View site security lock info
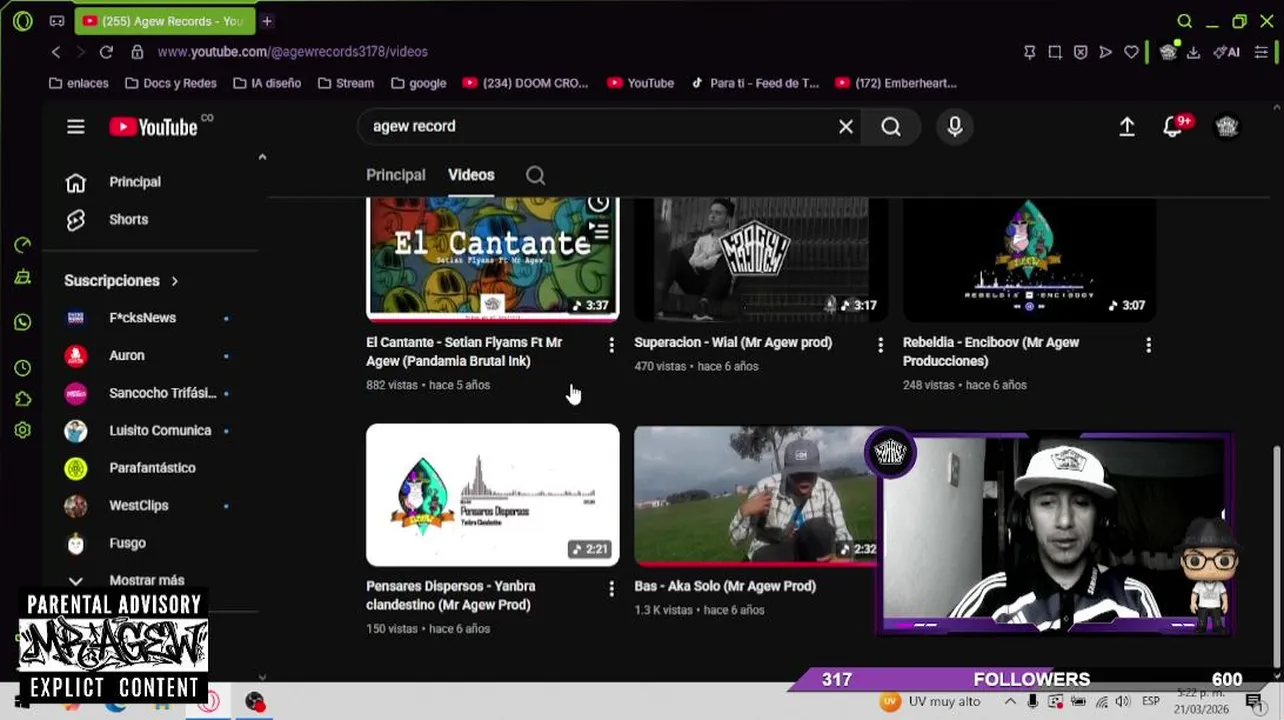The width and height of the screenshot is (1284, 720). point(137,52)
